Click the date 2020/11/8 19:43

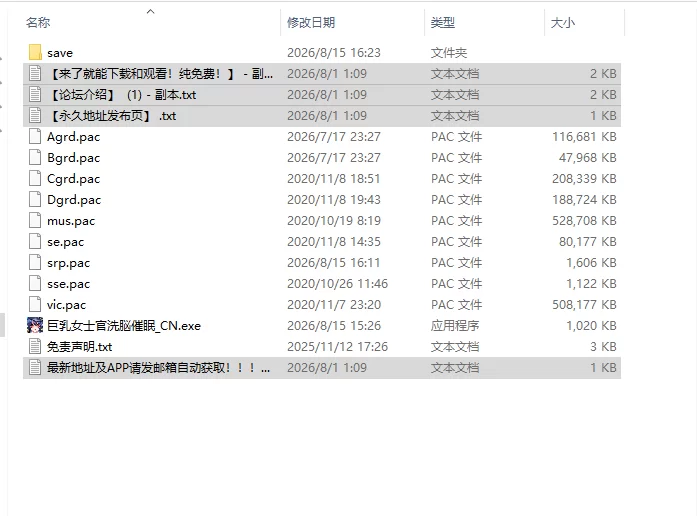point(334,200)
